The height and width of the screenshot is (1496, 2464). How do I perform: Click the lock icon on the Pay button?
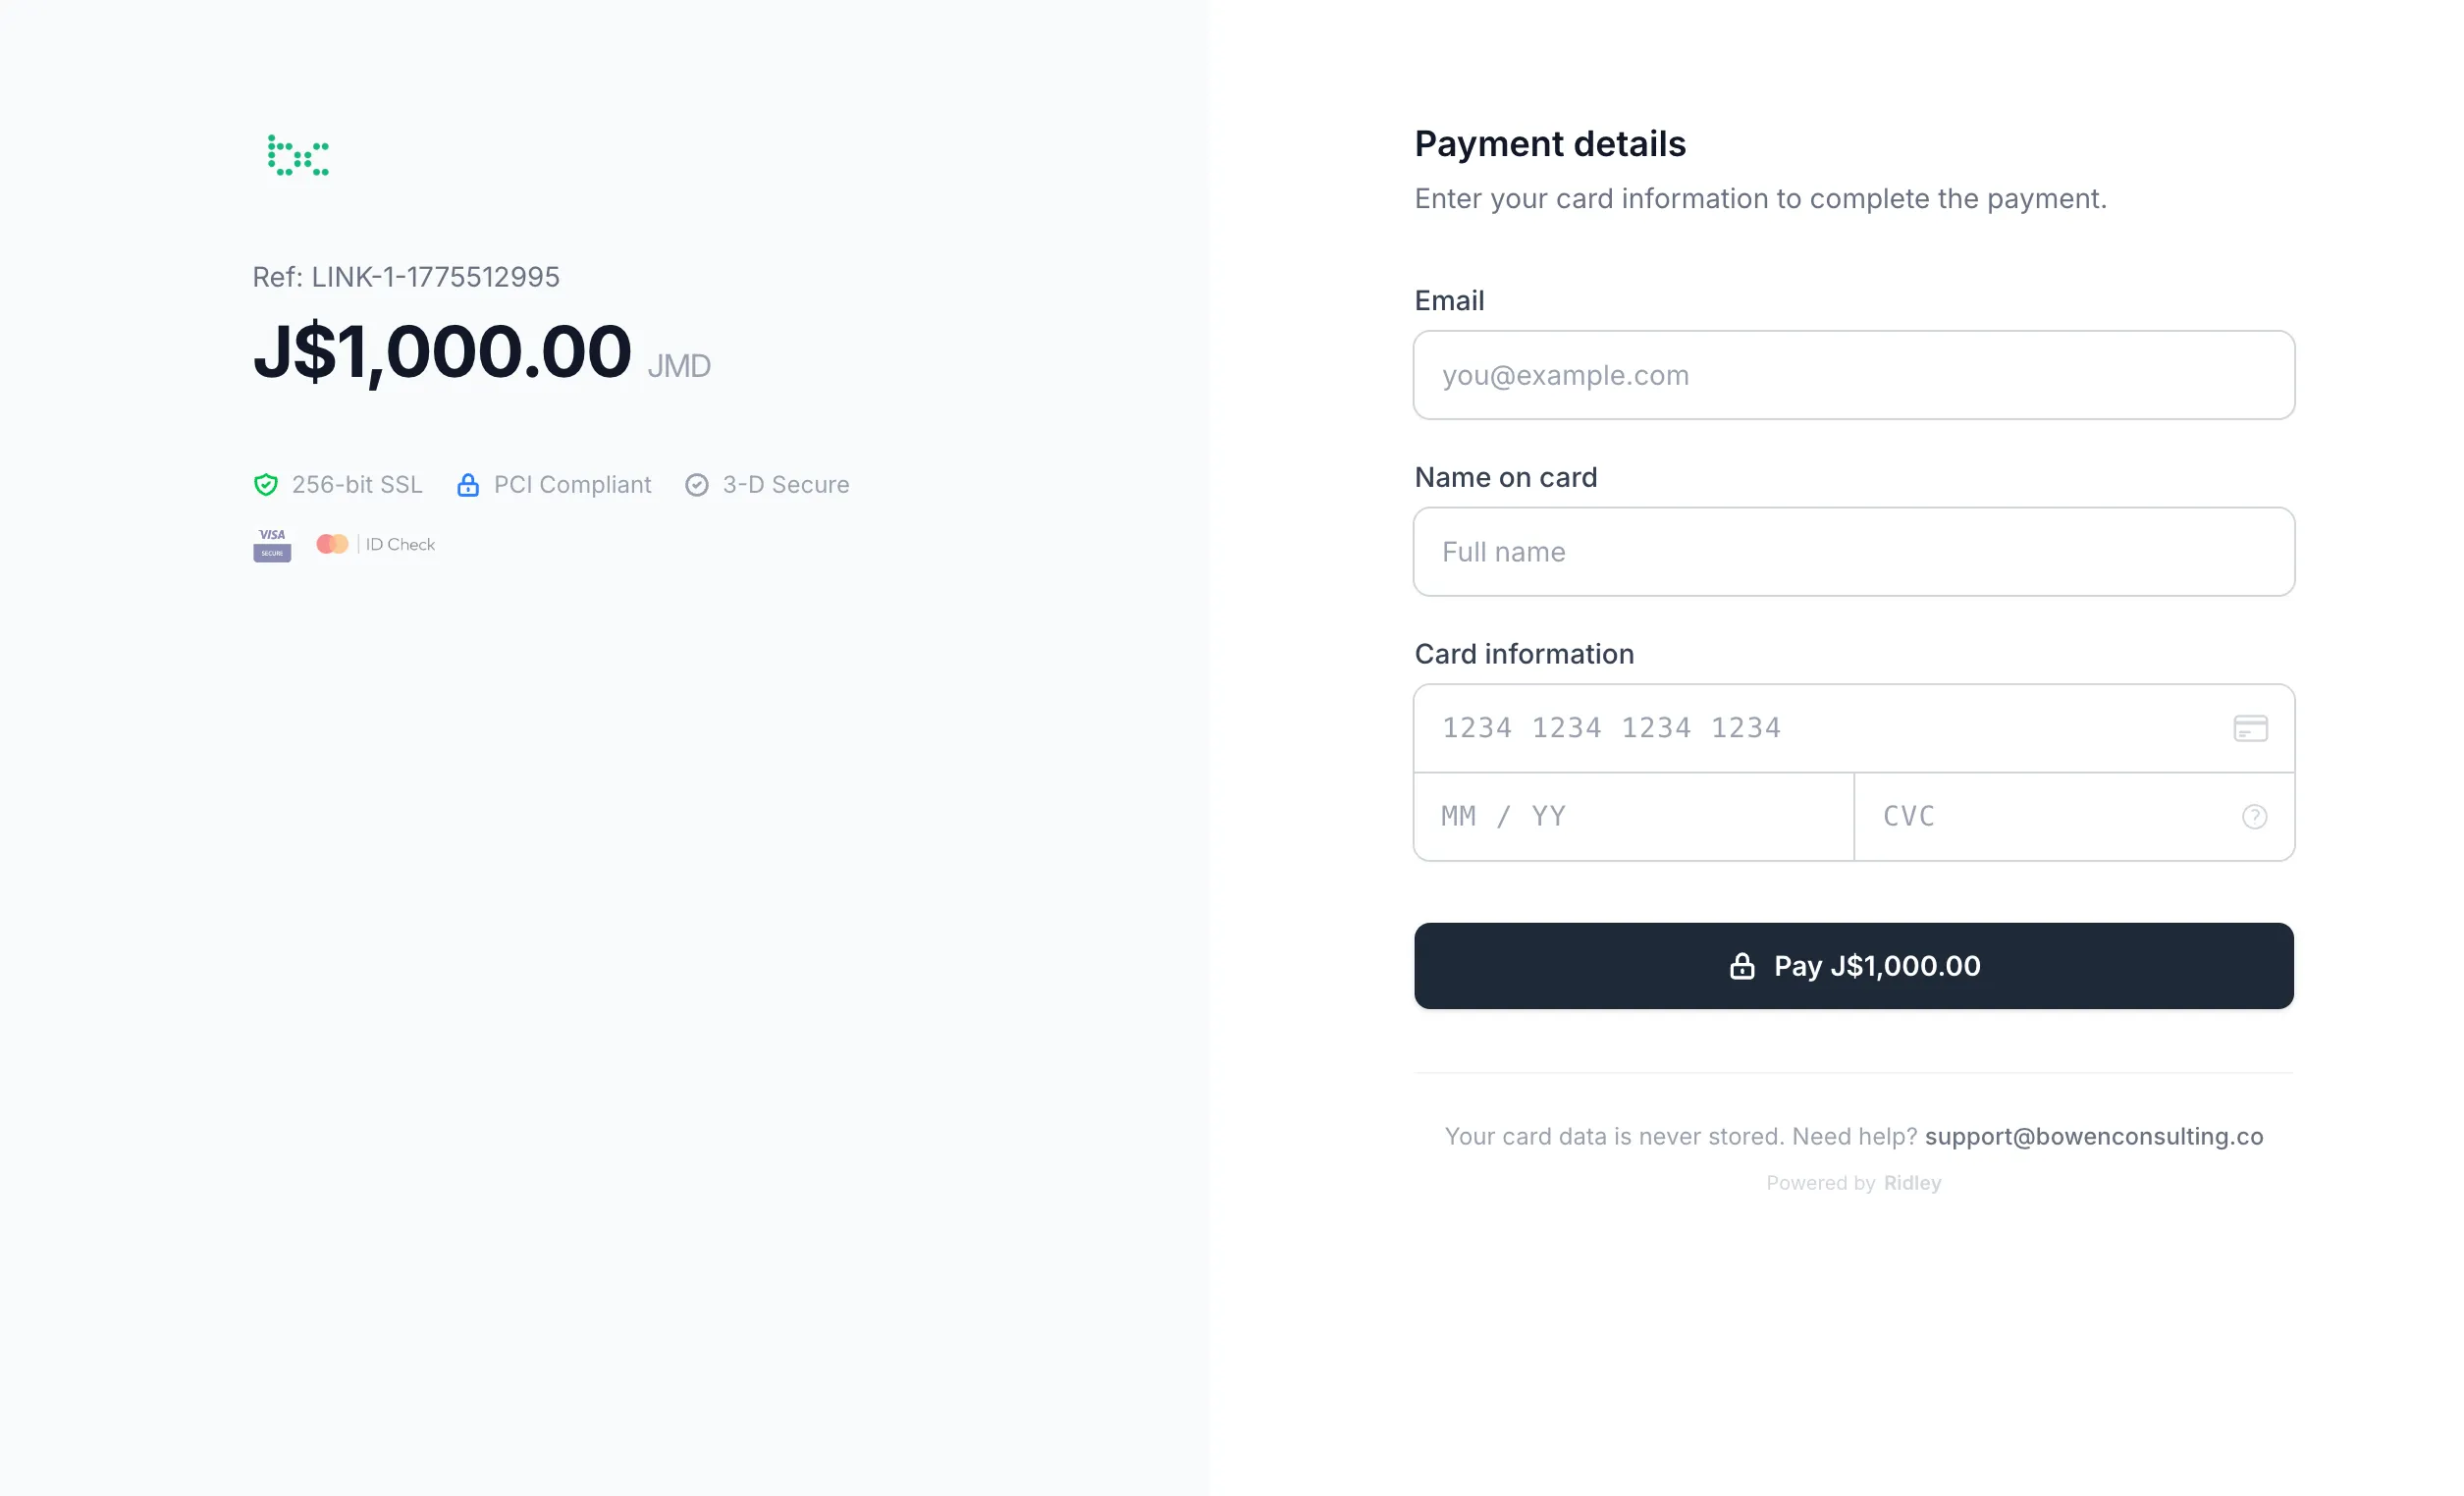pyautogui.click(x=1742, y=965)
